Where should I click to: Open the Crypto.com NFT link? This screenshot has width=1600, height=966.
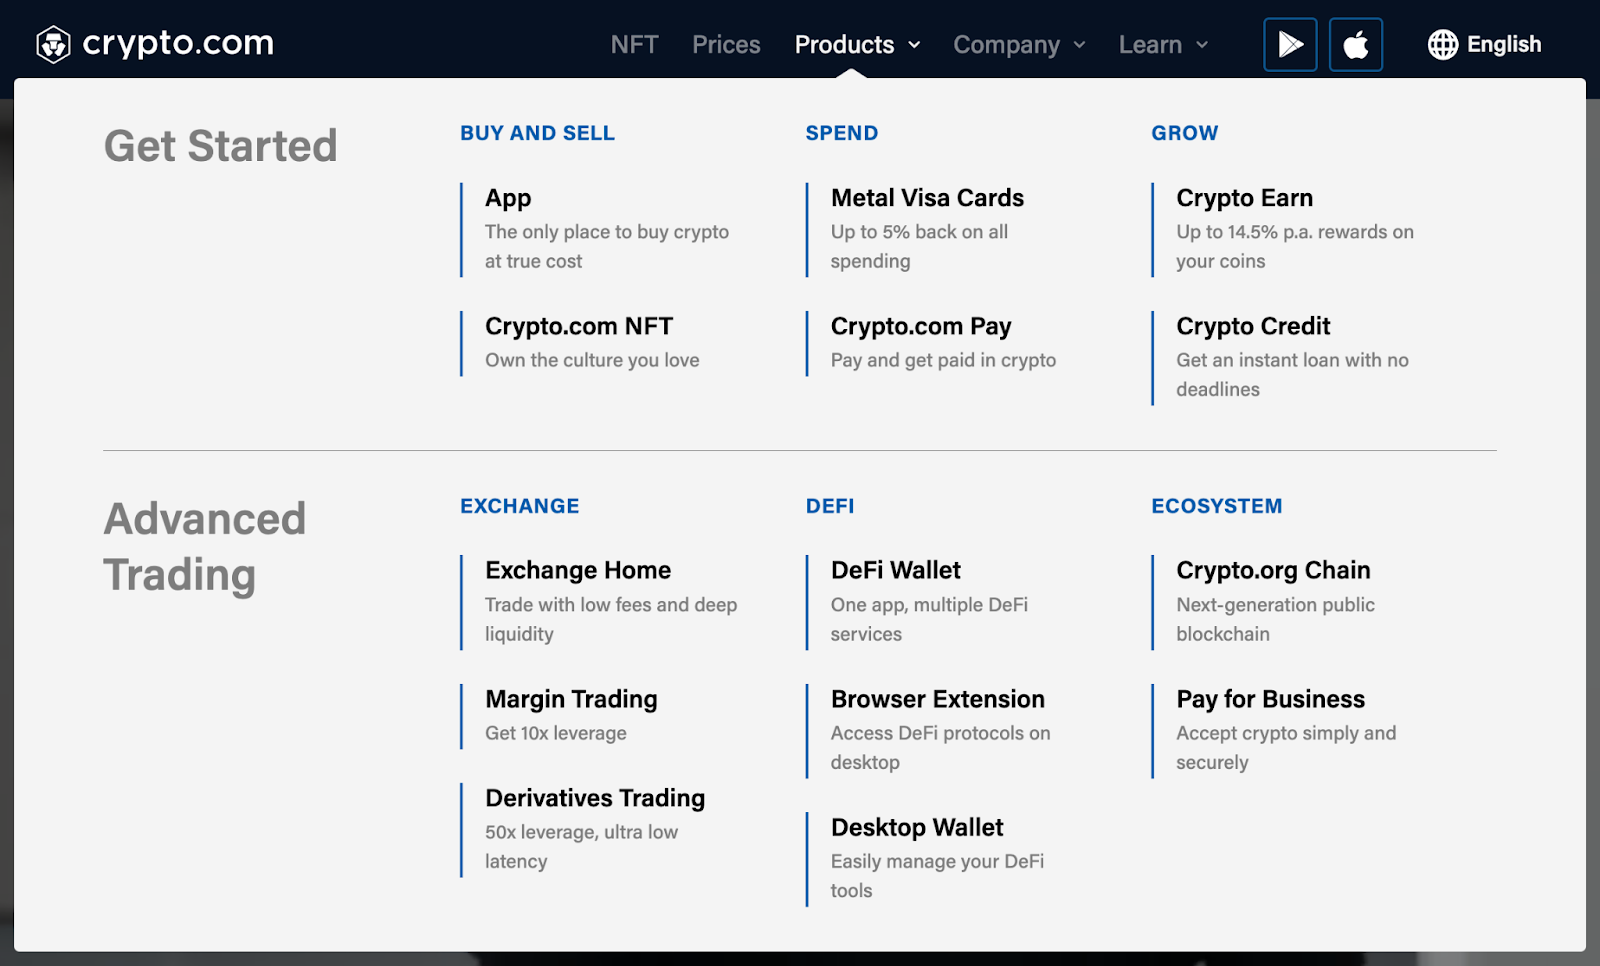579,326
